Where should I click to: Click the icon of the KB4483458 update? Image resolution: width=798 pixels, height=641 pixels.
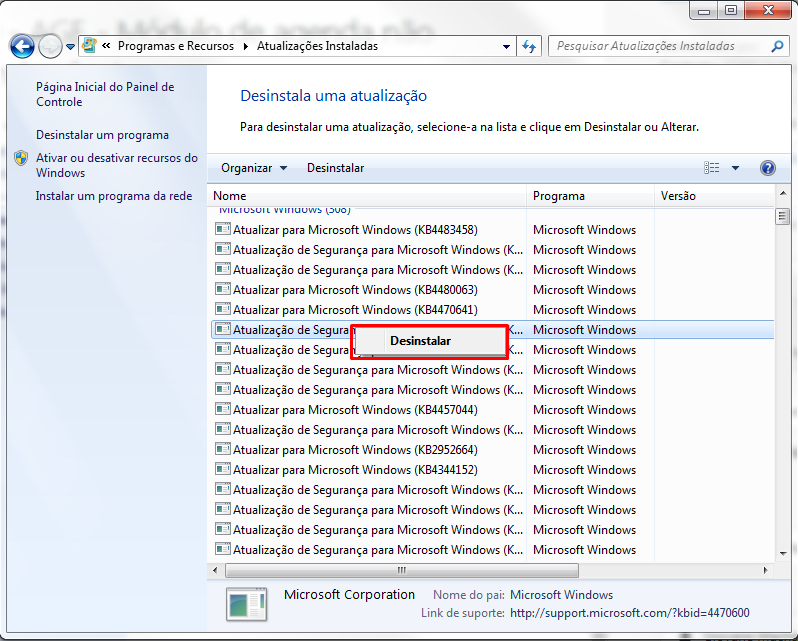click(x=222, y=229)
